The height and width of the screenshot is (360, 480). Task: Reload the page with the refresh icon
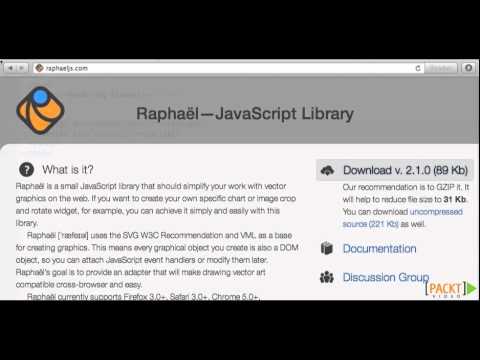click(418, 68)
